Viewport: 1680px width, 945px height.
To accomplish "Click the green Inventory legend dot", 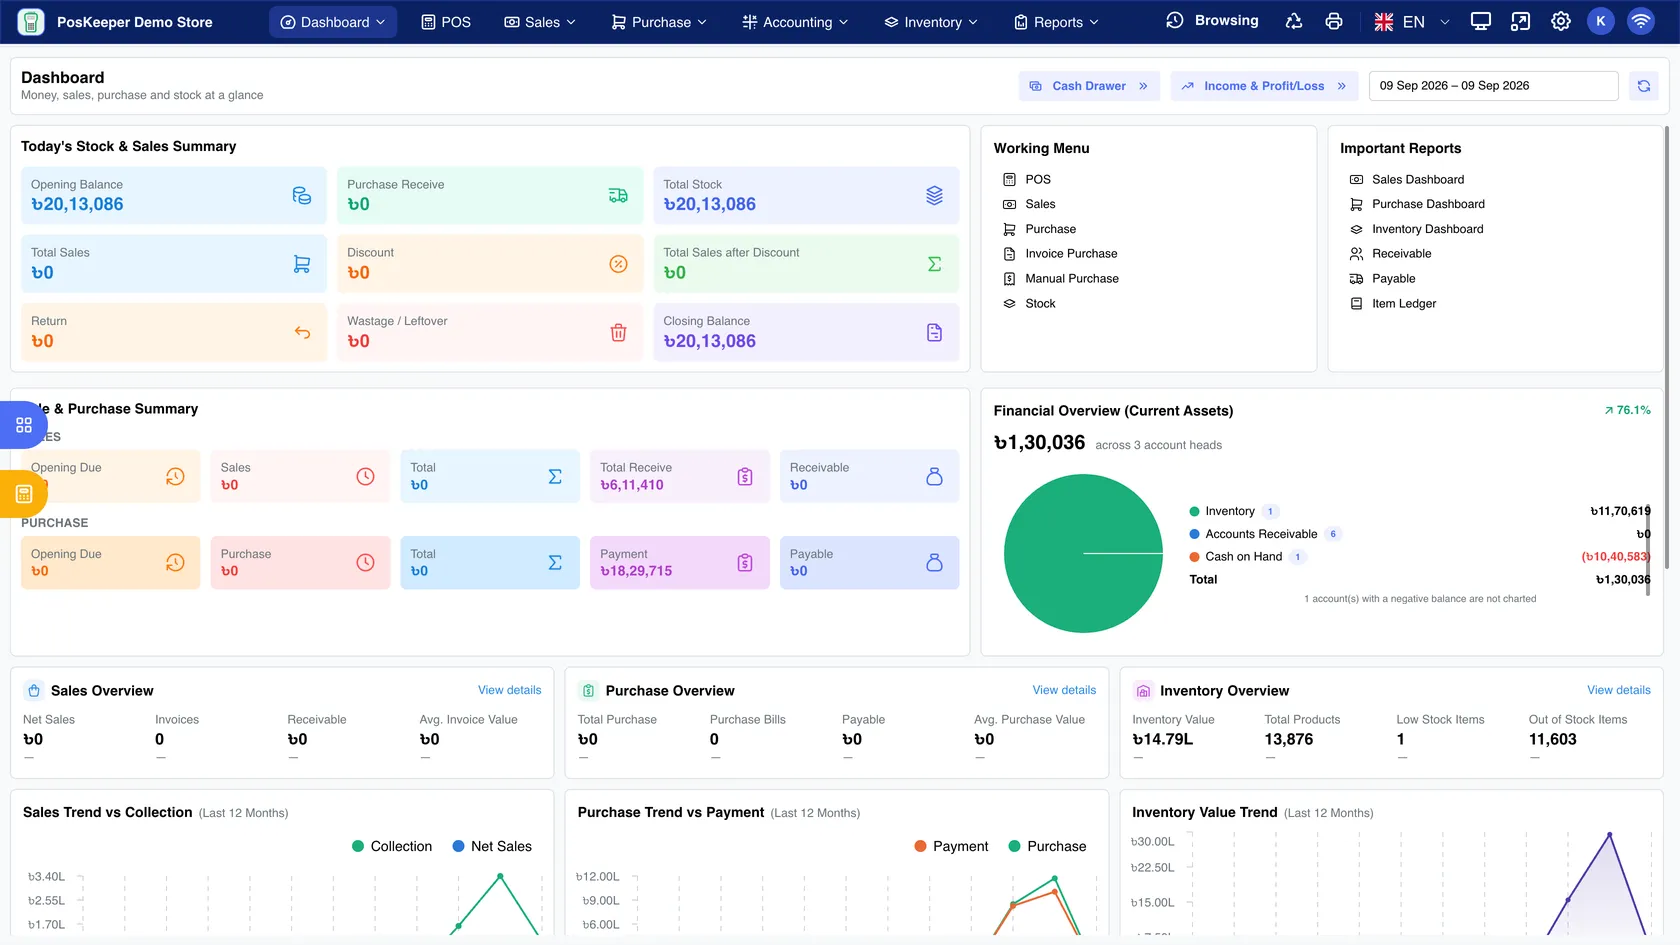I will [1194, 511].
